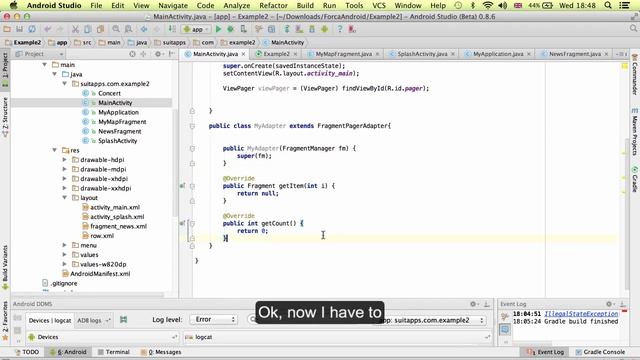
Task: Toggle the TODO tool window
Action: [27, 352]
